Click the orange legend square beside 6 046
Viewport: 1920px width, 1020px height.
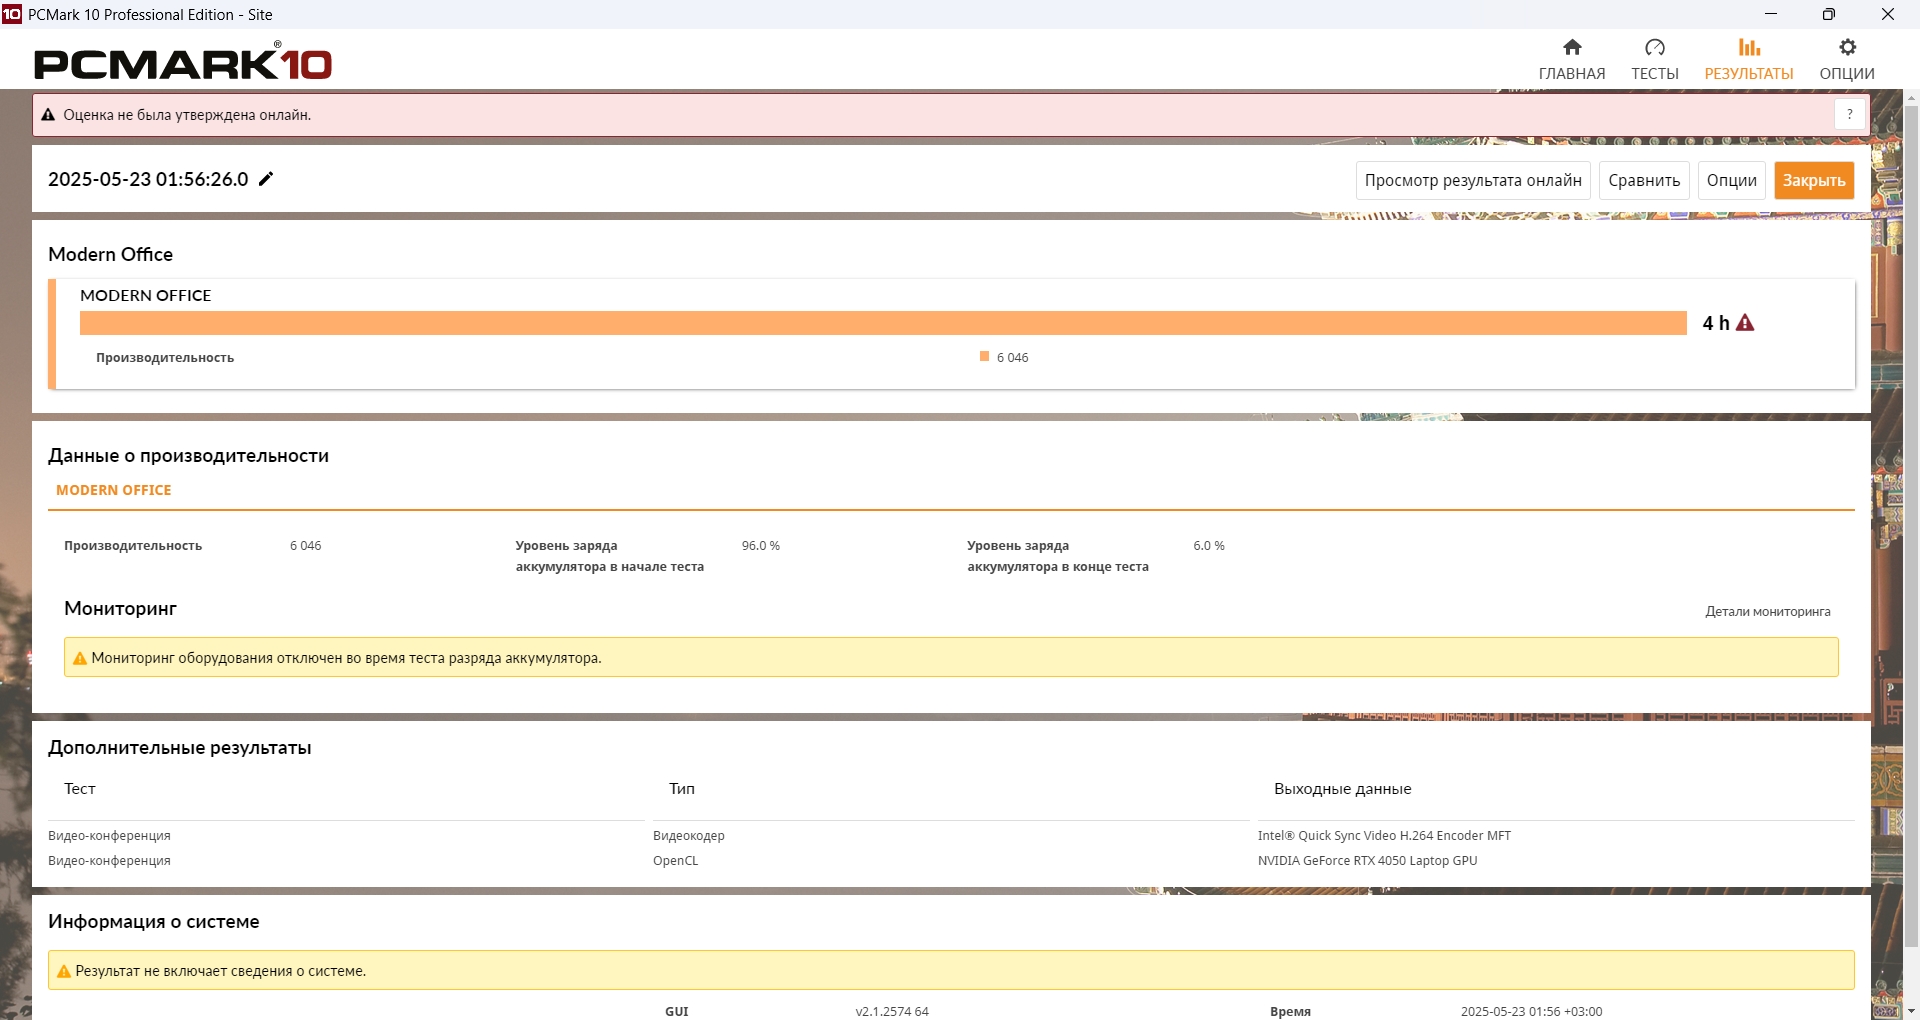click(984, 357)
